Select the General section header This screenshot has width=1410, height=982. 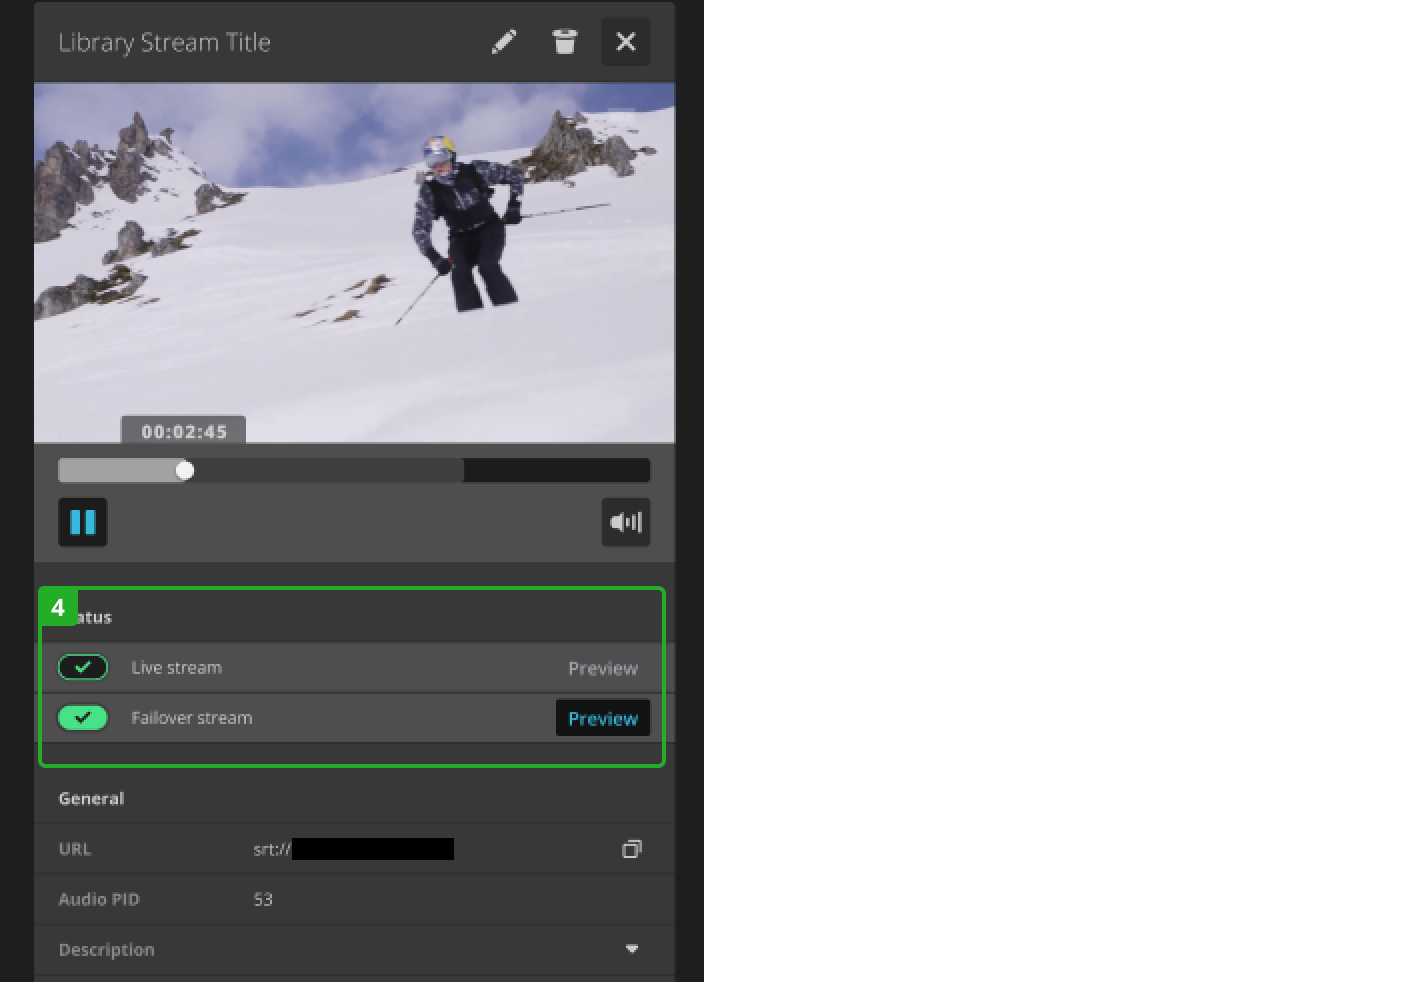pyautogui.click(x=91, y=798)
